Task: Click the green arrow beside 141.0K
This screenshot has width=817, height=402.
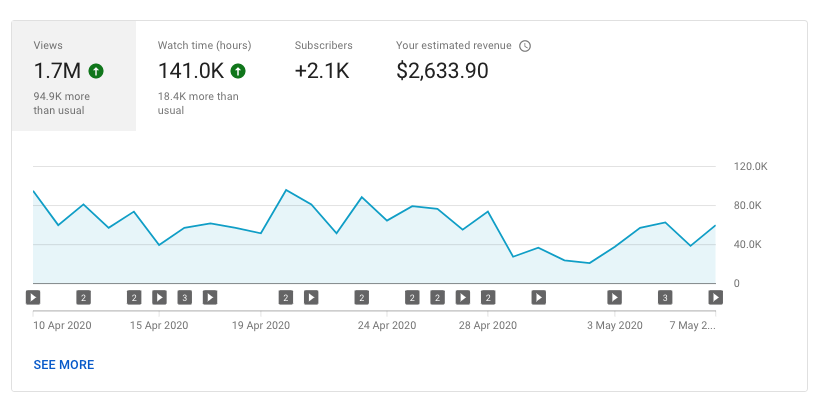Action: point(238,71)
